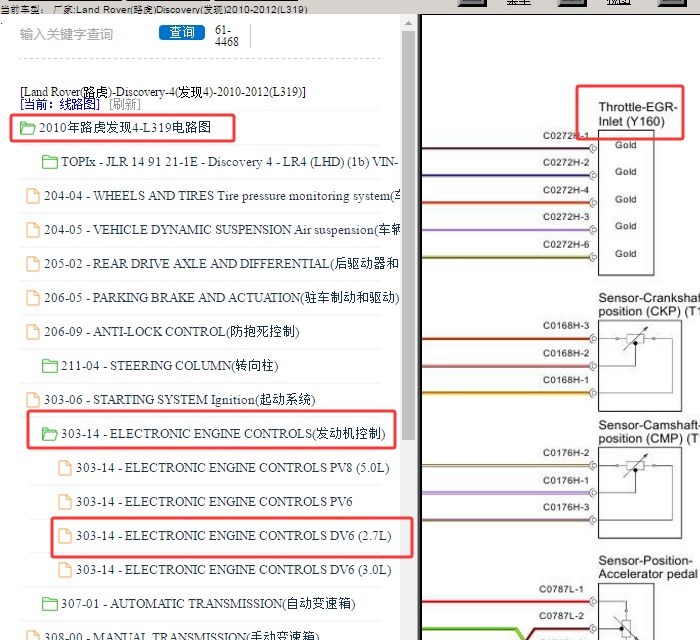Screen dimensions: 700x640
Task: Click document icon beside 206-09 Anti-Lock Control
Action: click(x=33, y=331)
